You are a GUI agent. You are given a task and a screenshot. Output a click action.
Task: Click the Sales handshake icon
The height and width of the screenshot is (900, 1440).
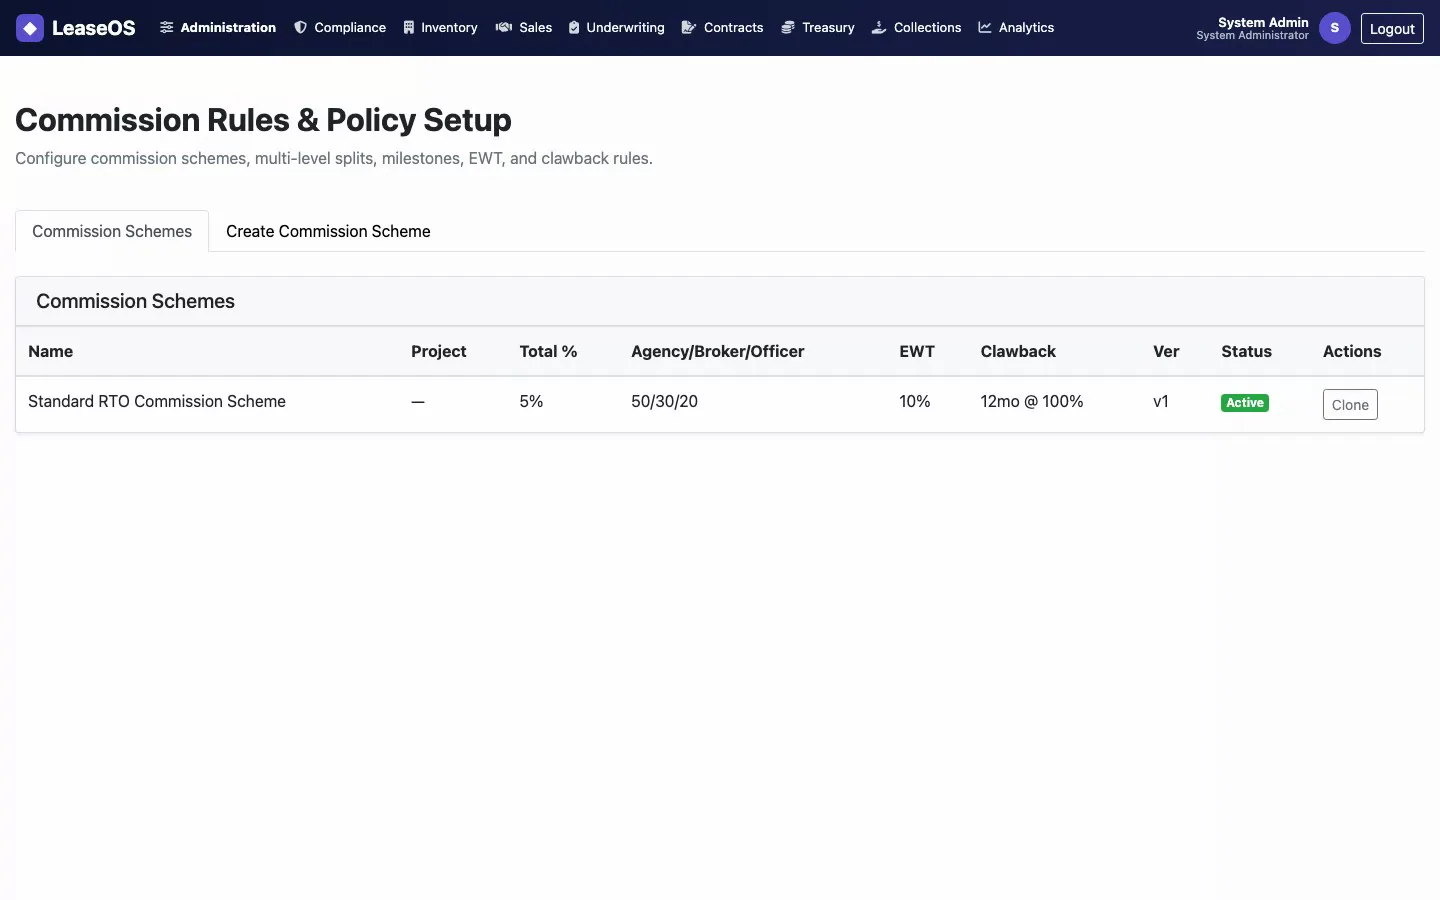point(504,28)
